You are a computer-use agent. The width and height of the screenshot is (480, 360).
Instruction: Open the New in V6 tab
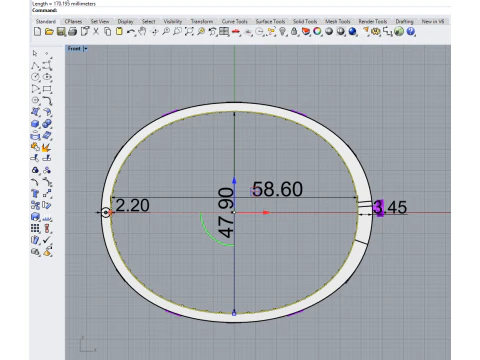(x=433, y=21)
